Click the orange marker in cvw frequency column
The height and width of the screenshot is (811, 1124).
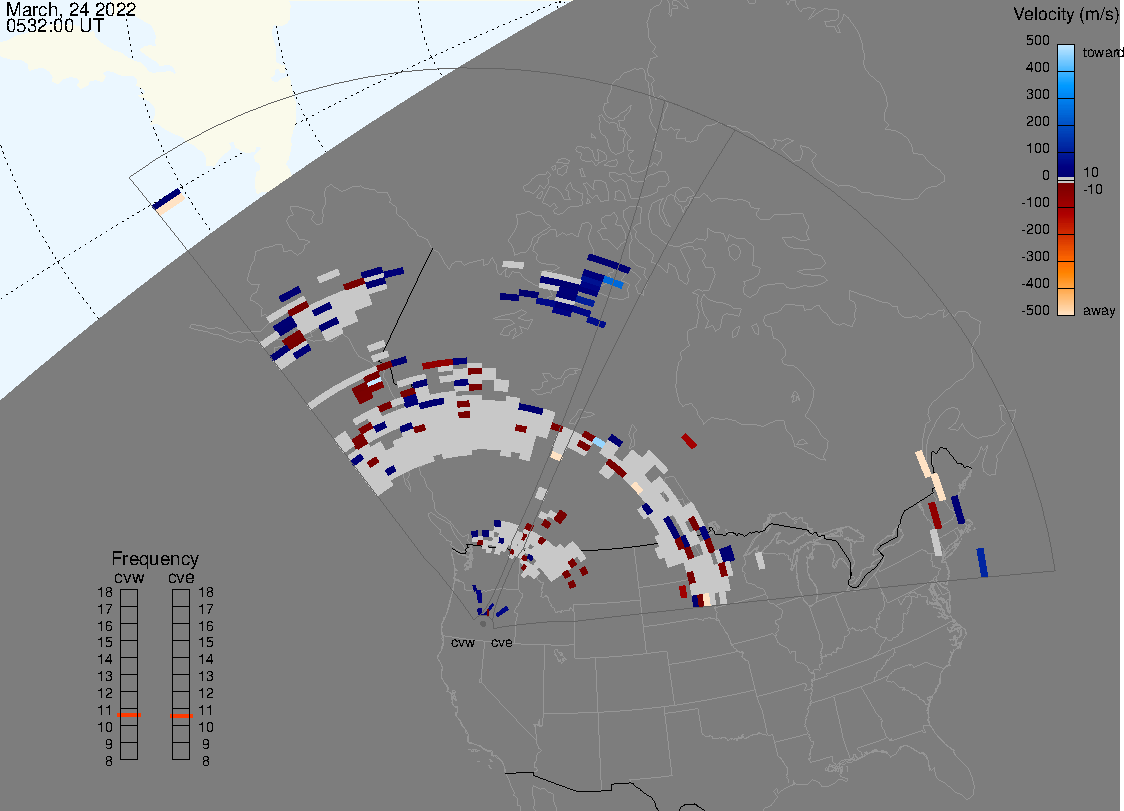(x=129, y=716)
